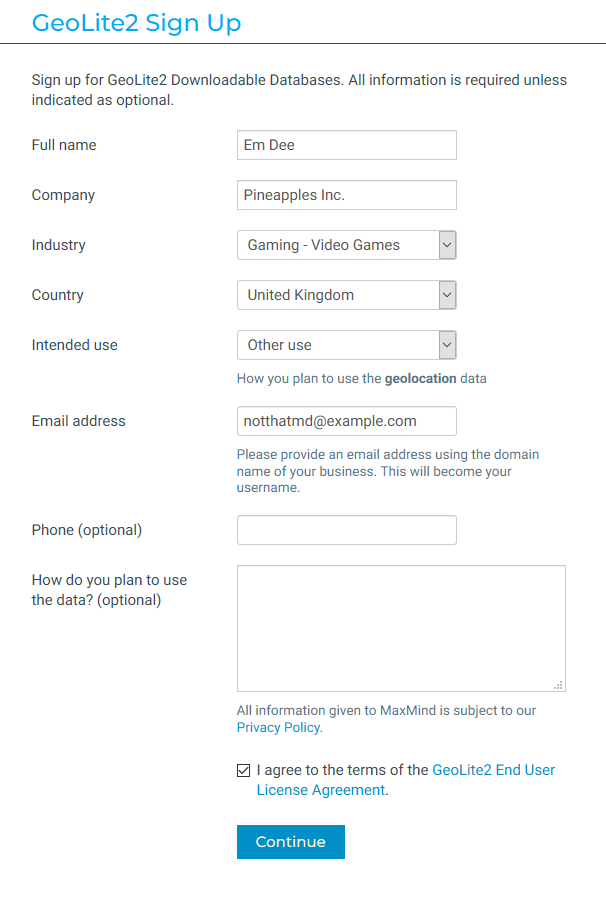The width and height of the screenshot is (606, 902).
Task: Open the Privacy Policy link
Action: [277, 727]
